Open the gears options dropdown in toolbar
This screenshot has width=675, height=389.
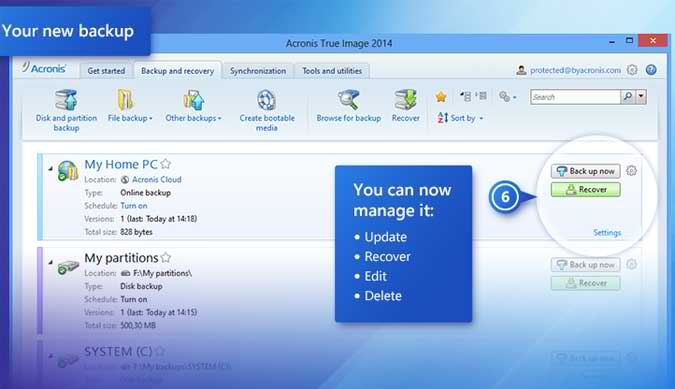point(507,97)
